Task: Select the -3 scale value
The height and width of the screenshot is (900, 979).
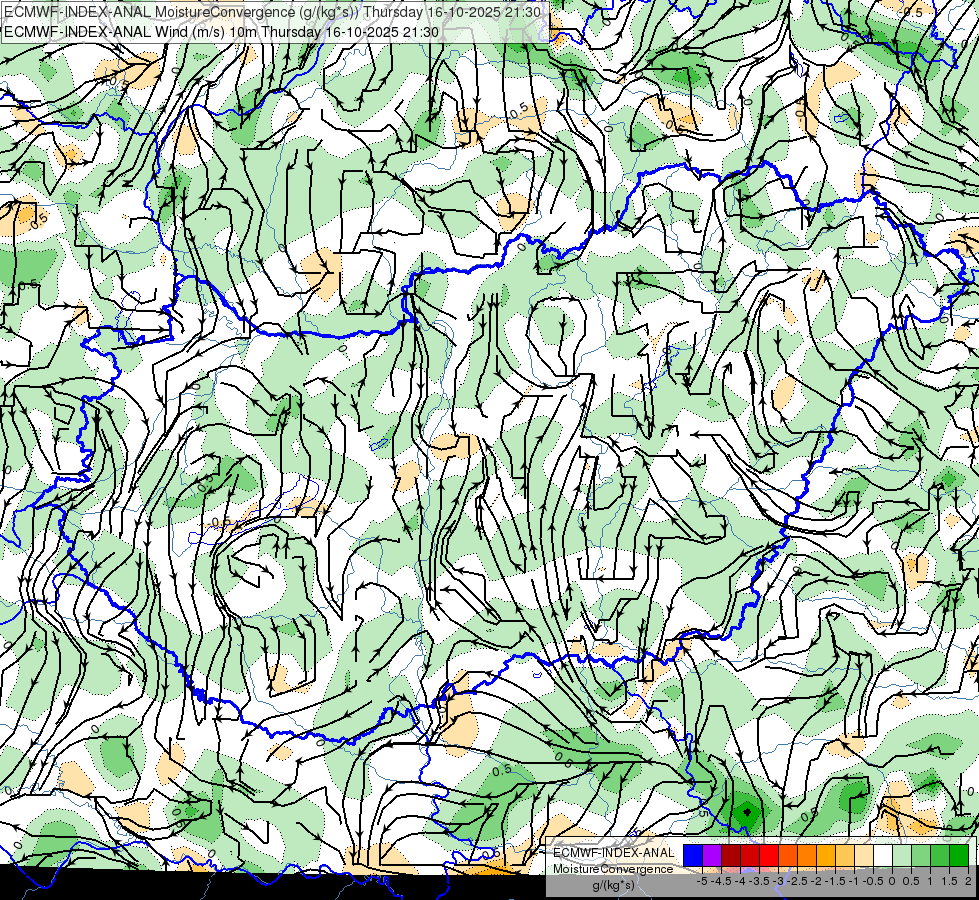Action: pyautogui.click(x=778, y=881)
